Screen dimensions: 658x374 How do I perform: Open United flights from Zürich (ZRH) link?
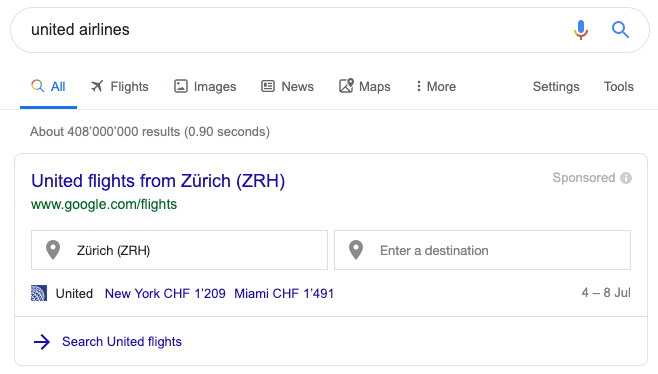(x=158, y=181)
